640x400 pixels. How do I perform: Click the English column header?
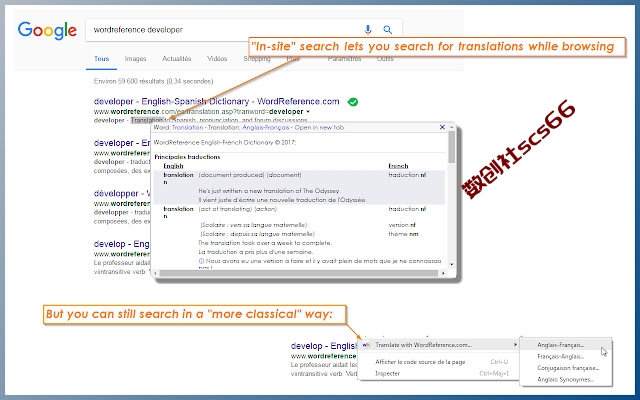pyautogui.click(x=173, y=166)
